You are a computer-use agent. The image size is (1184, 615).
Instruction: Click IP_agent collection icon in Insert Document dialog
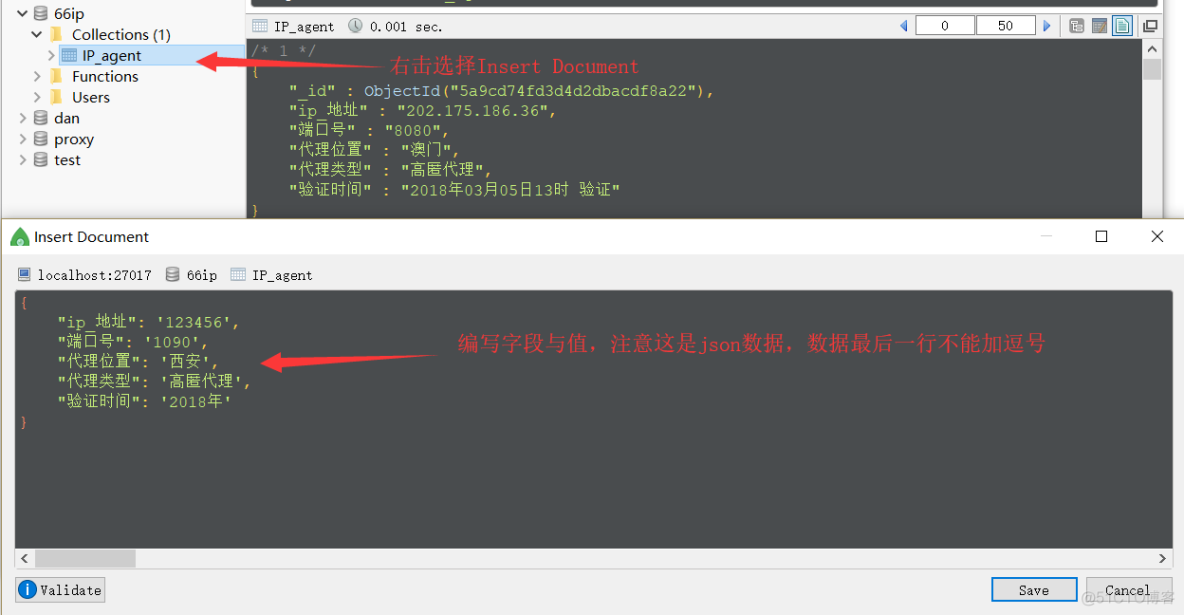pyautogui.click(x=238, y=274)
